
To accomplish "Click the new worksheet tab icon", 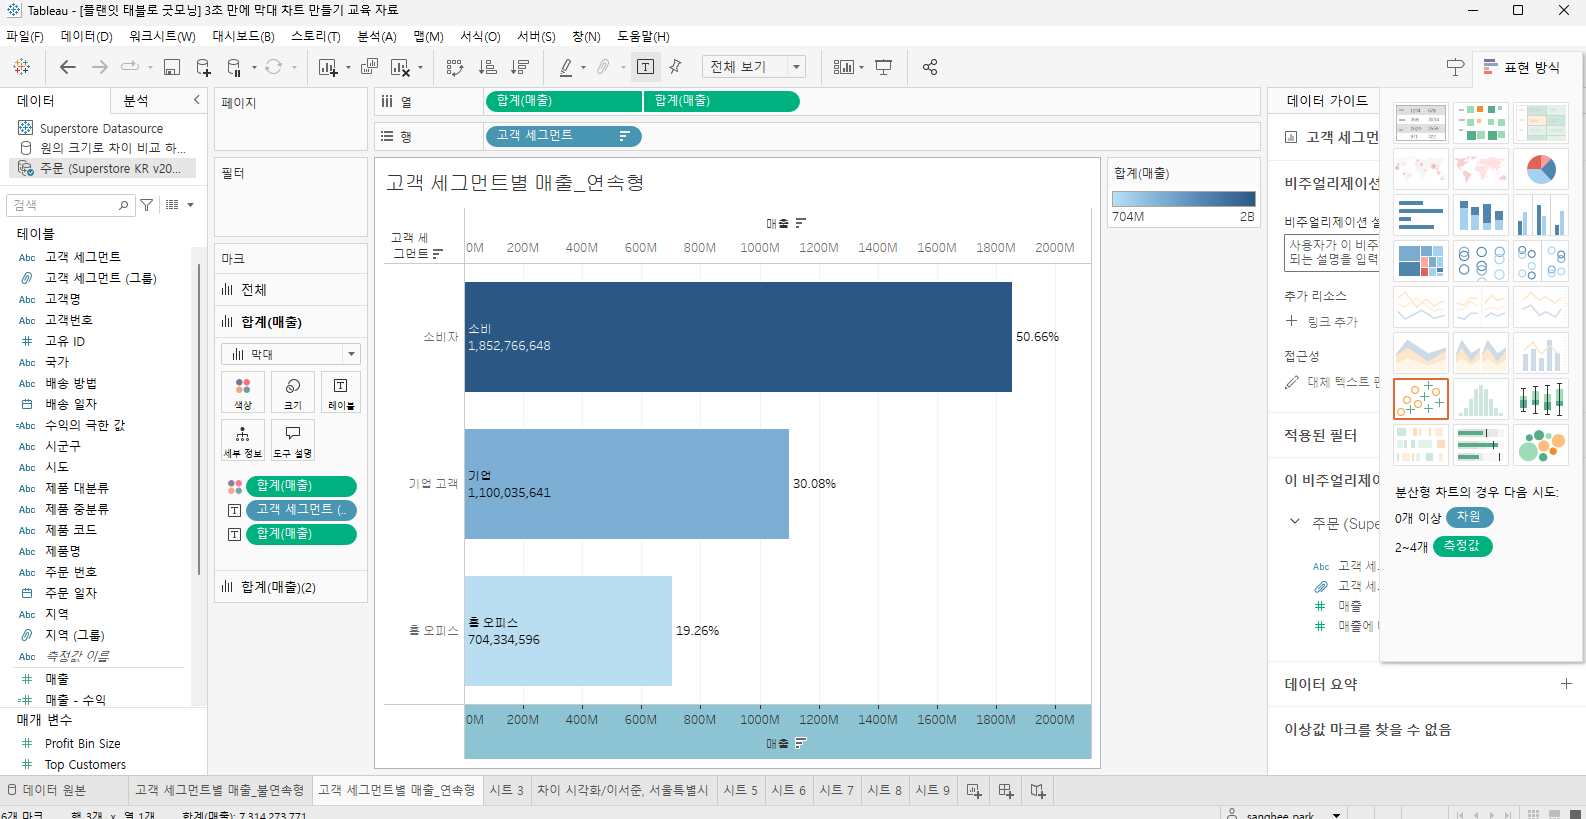I will 974,791.
